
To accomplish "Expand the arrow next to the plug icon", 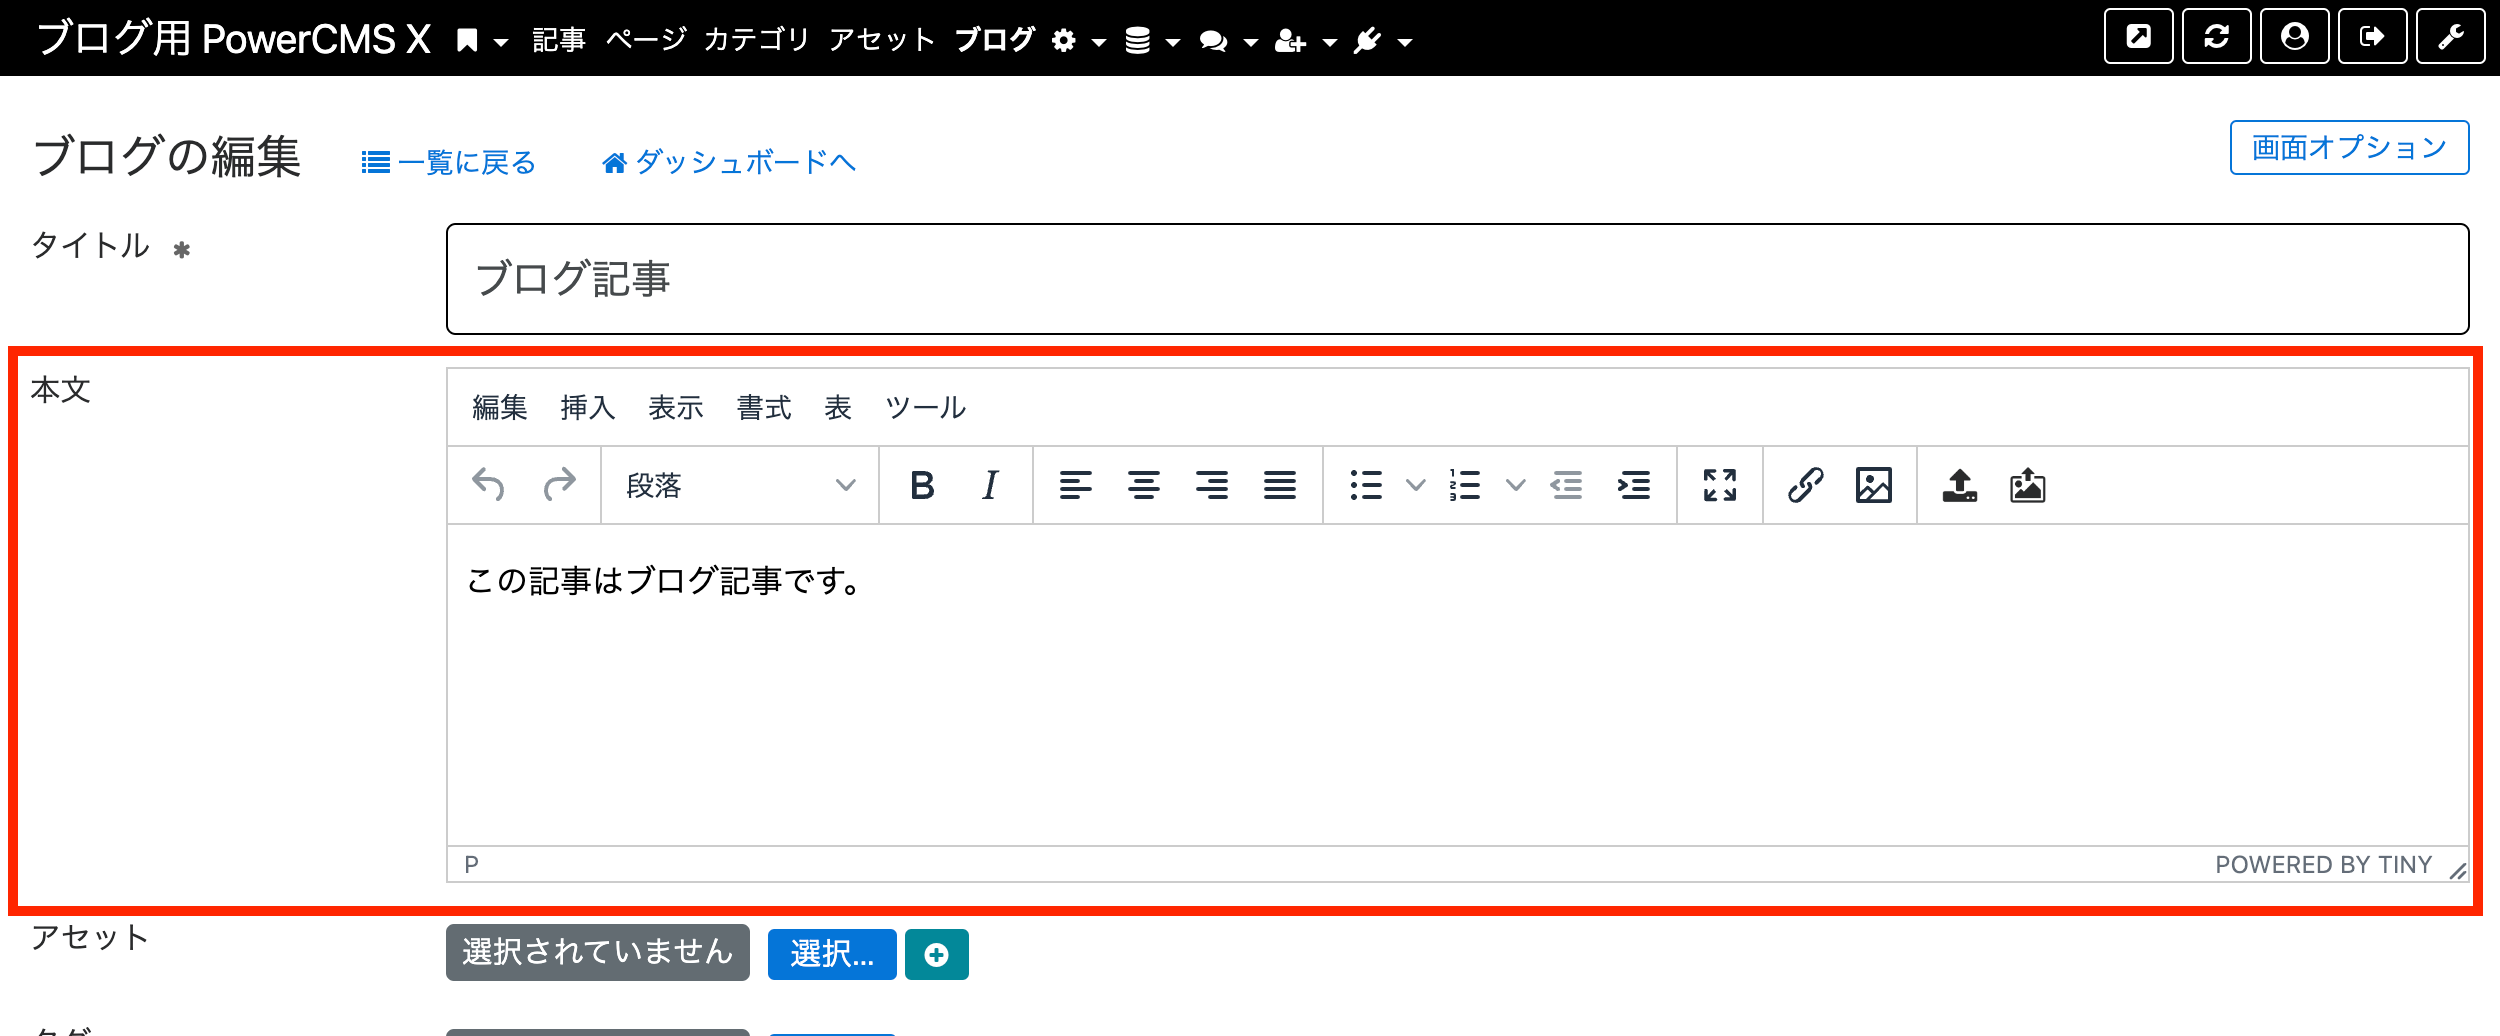I will pos(1404,42).
